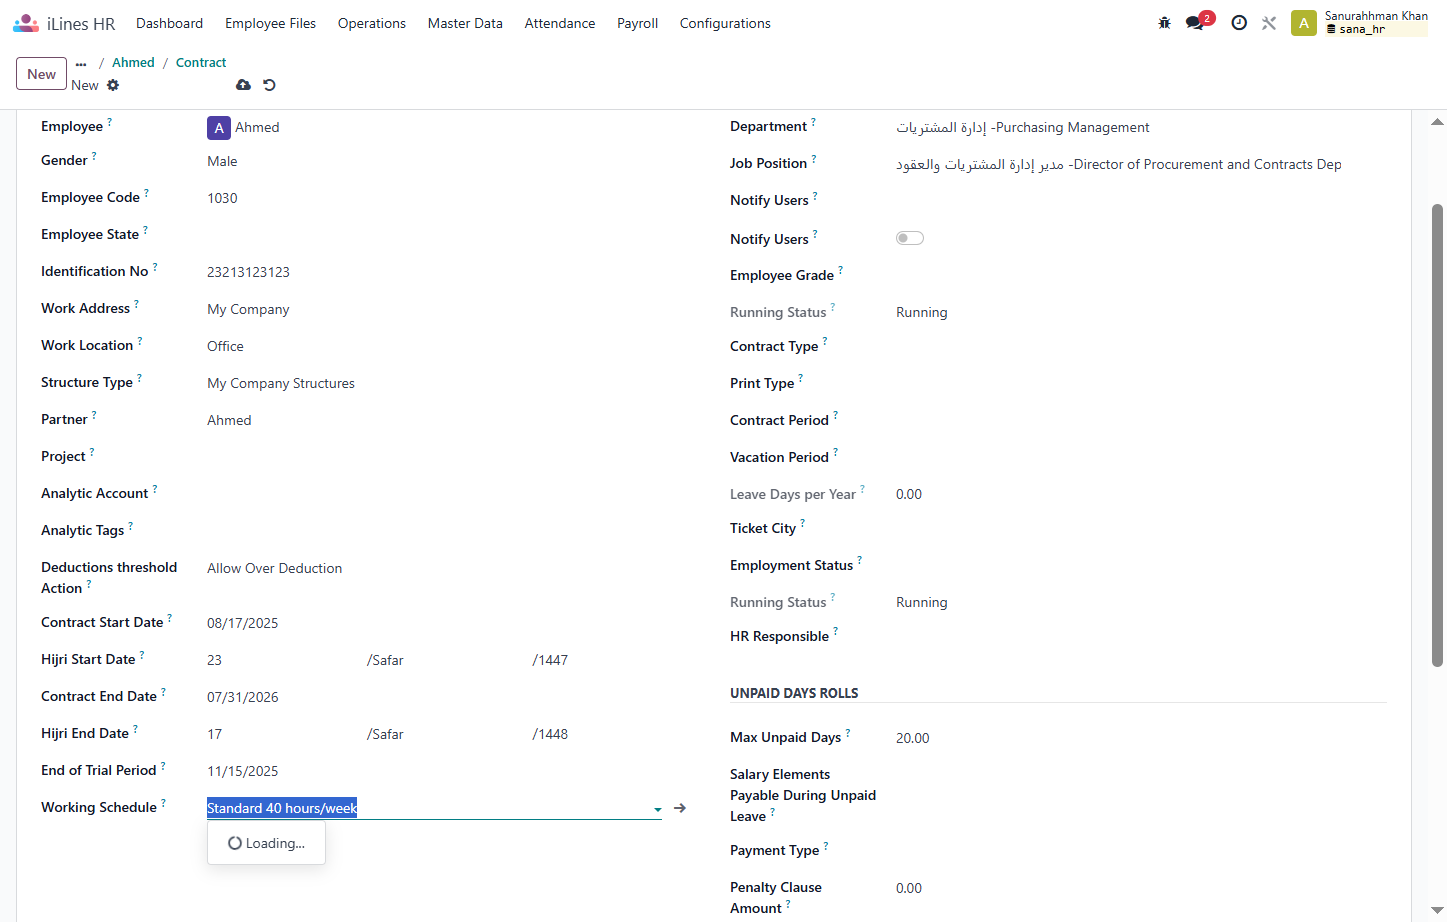Click Employee Code value 1030
The image size is (1447, 922).
[222, 198]
